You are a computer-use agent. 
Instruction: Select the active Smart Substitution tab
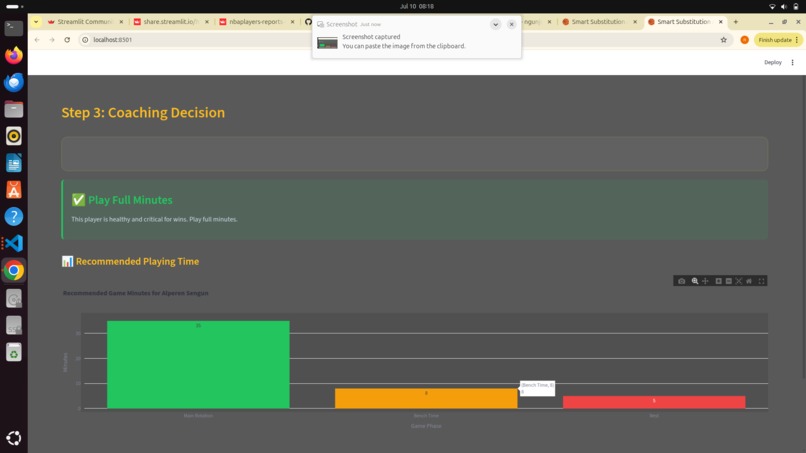tap(685, 22)
